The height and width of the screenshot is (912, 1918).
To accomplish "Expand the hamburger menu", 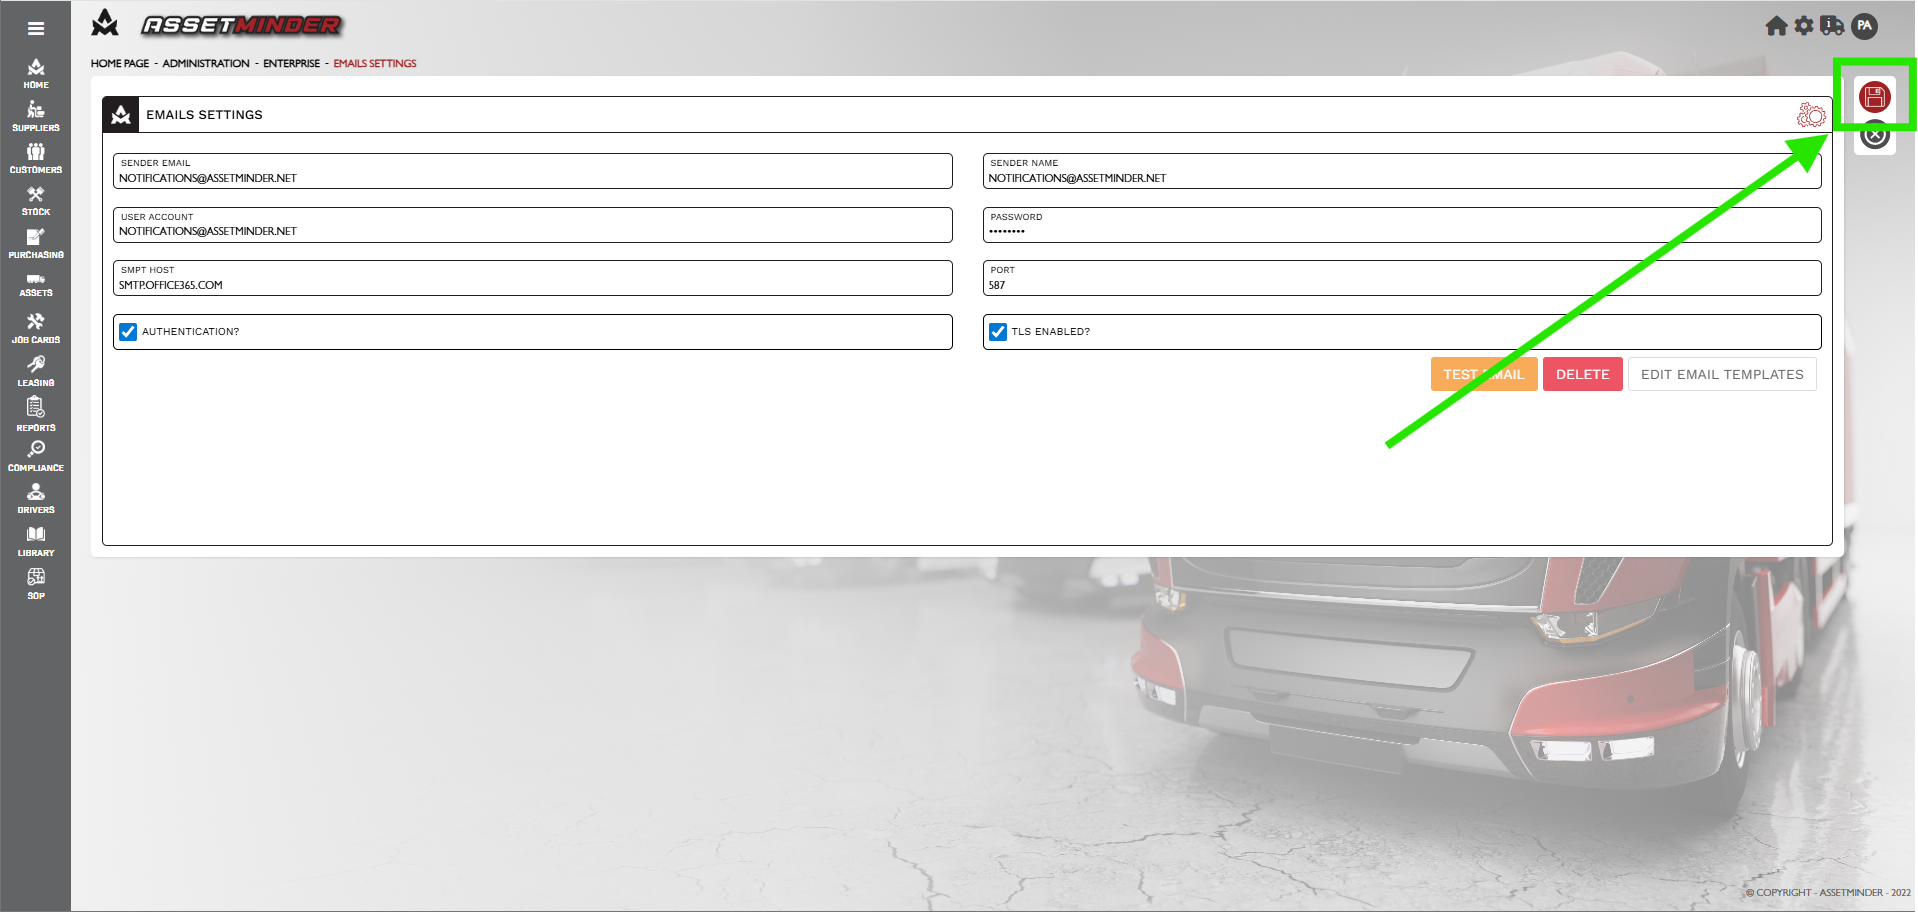I will click(x=36, y=28).
